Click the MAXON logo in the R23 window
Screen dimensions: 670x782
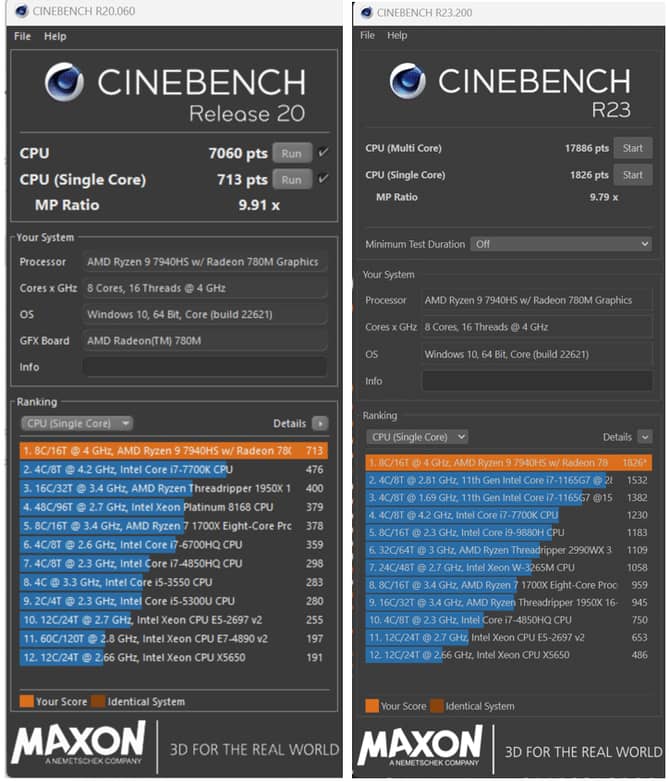point(420,746)
